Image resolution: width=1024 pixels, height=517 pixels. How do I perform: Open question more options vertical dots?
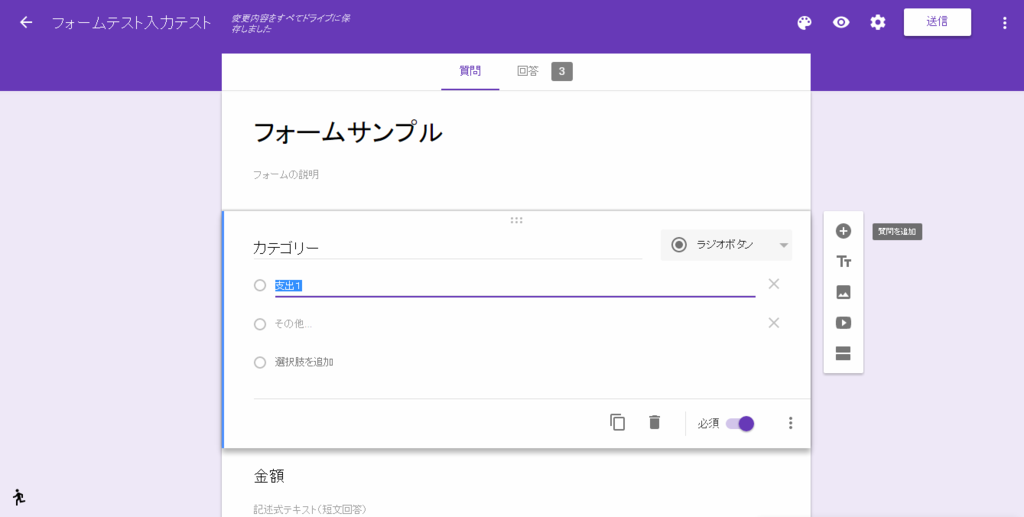pyautogui.click(x=790, y=423)
